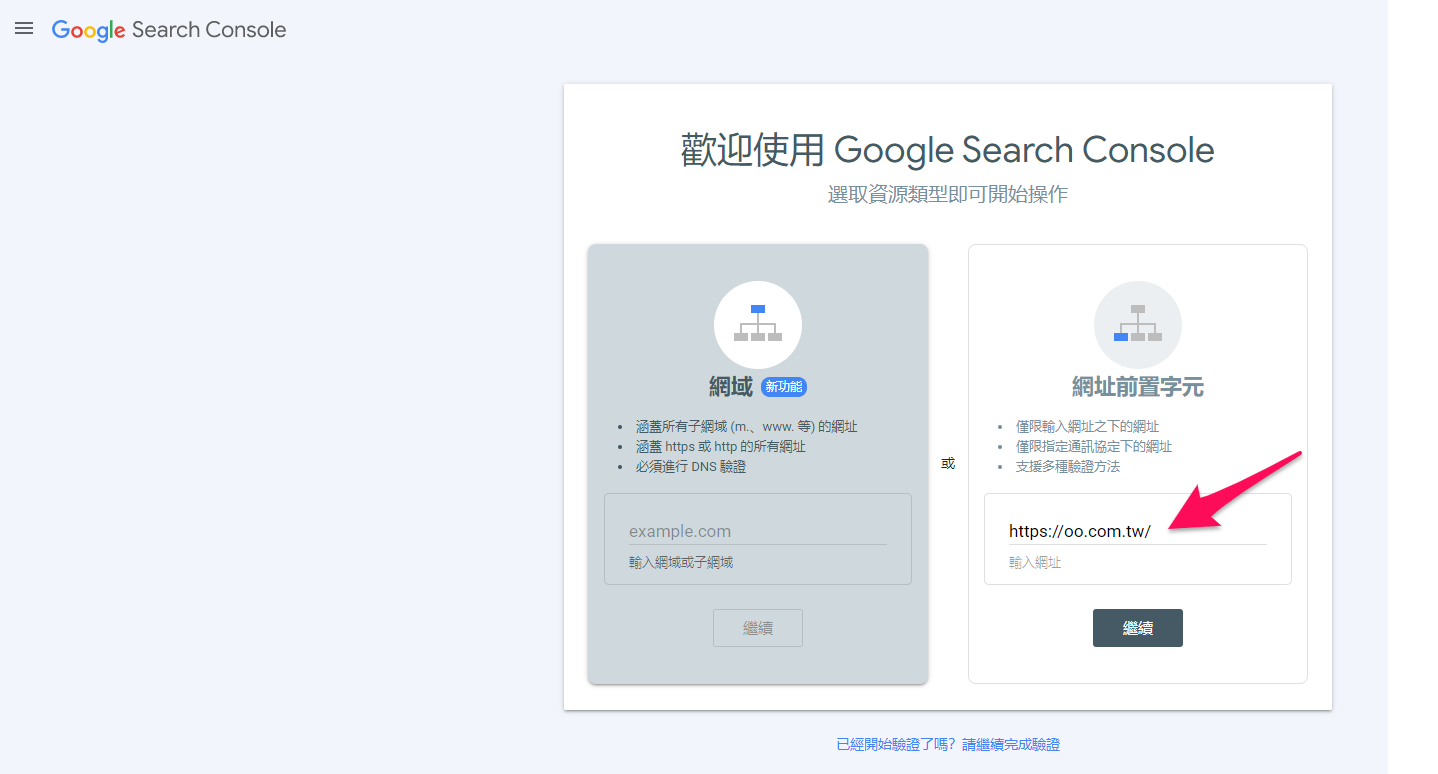
Task: Click 繼續 under the URL prefix card
Action: [1138, 628]
